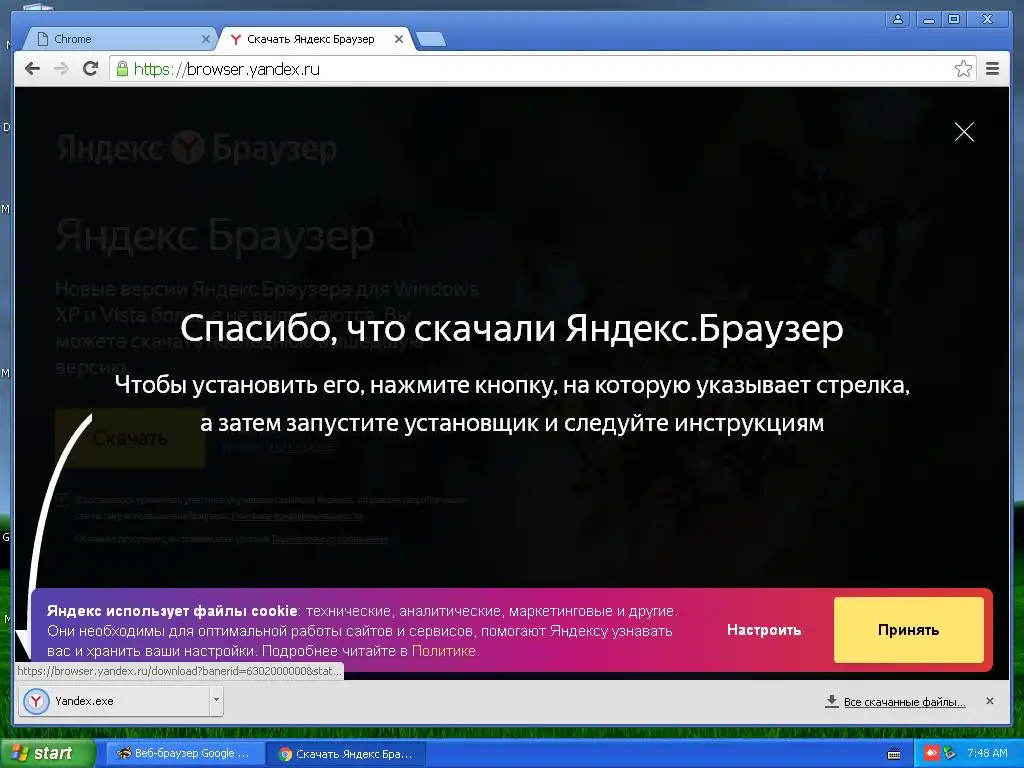Screen dimensions: 1024x768
Task: Open the downloaded Yandex.exe file
Action: click(114, 701)
